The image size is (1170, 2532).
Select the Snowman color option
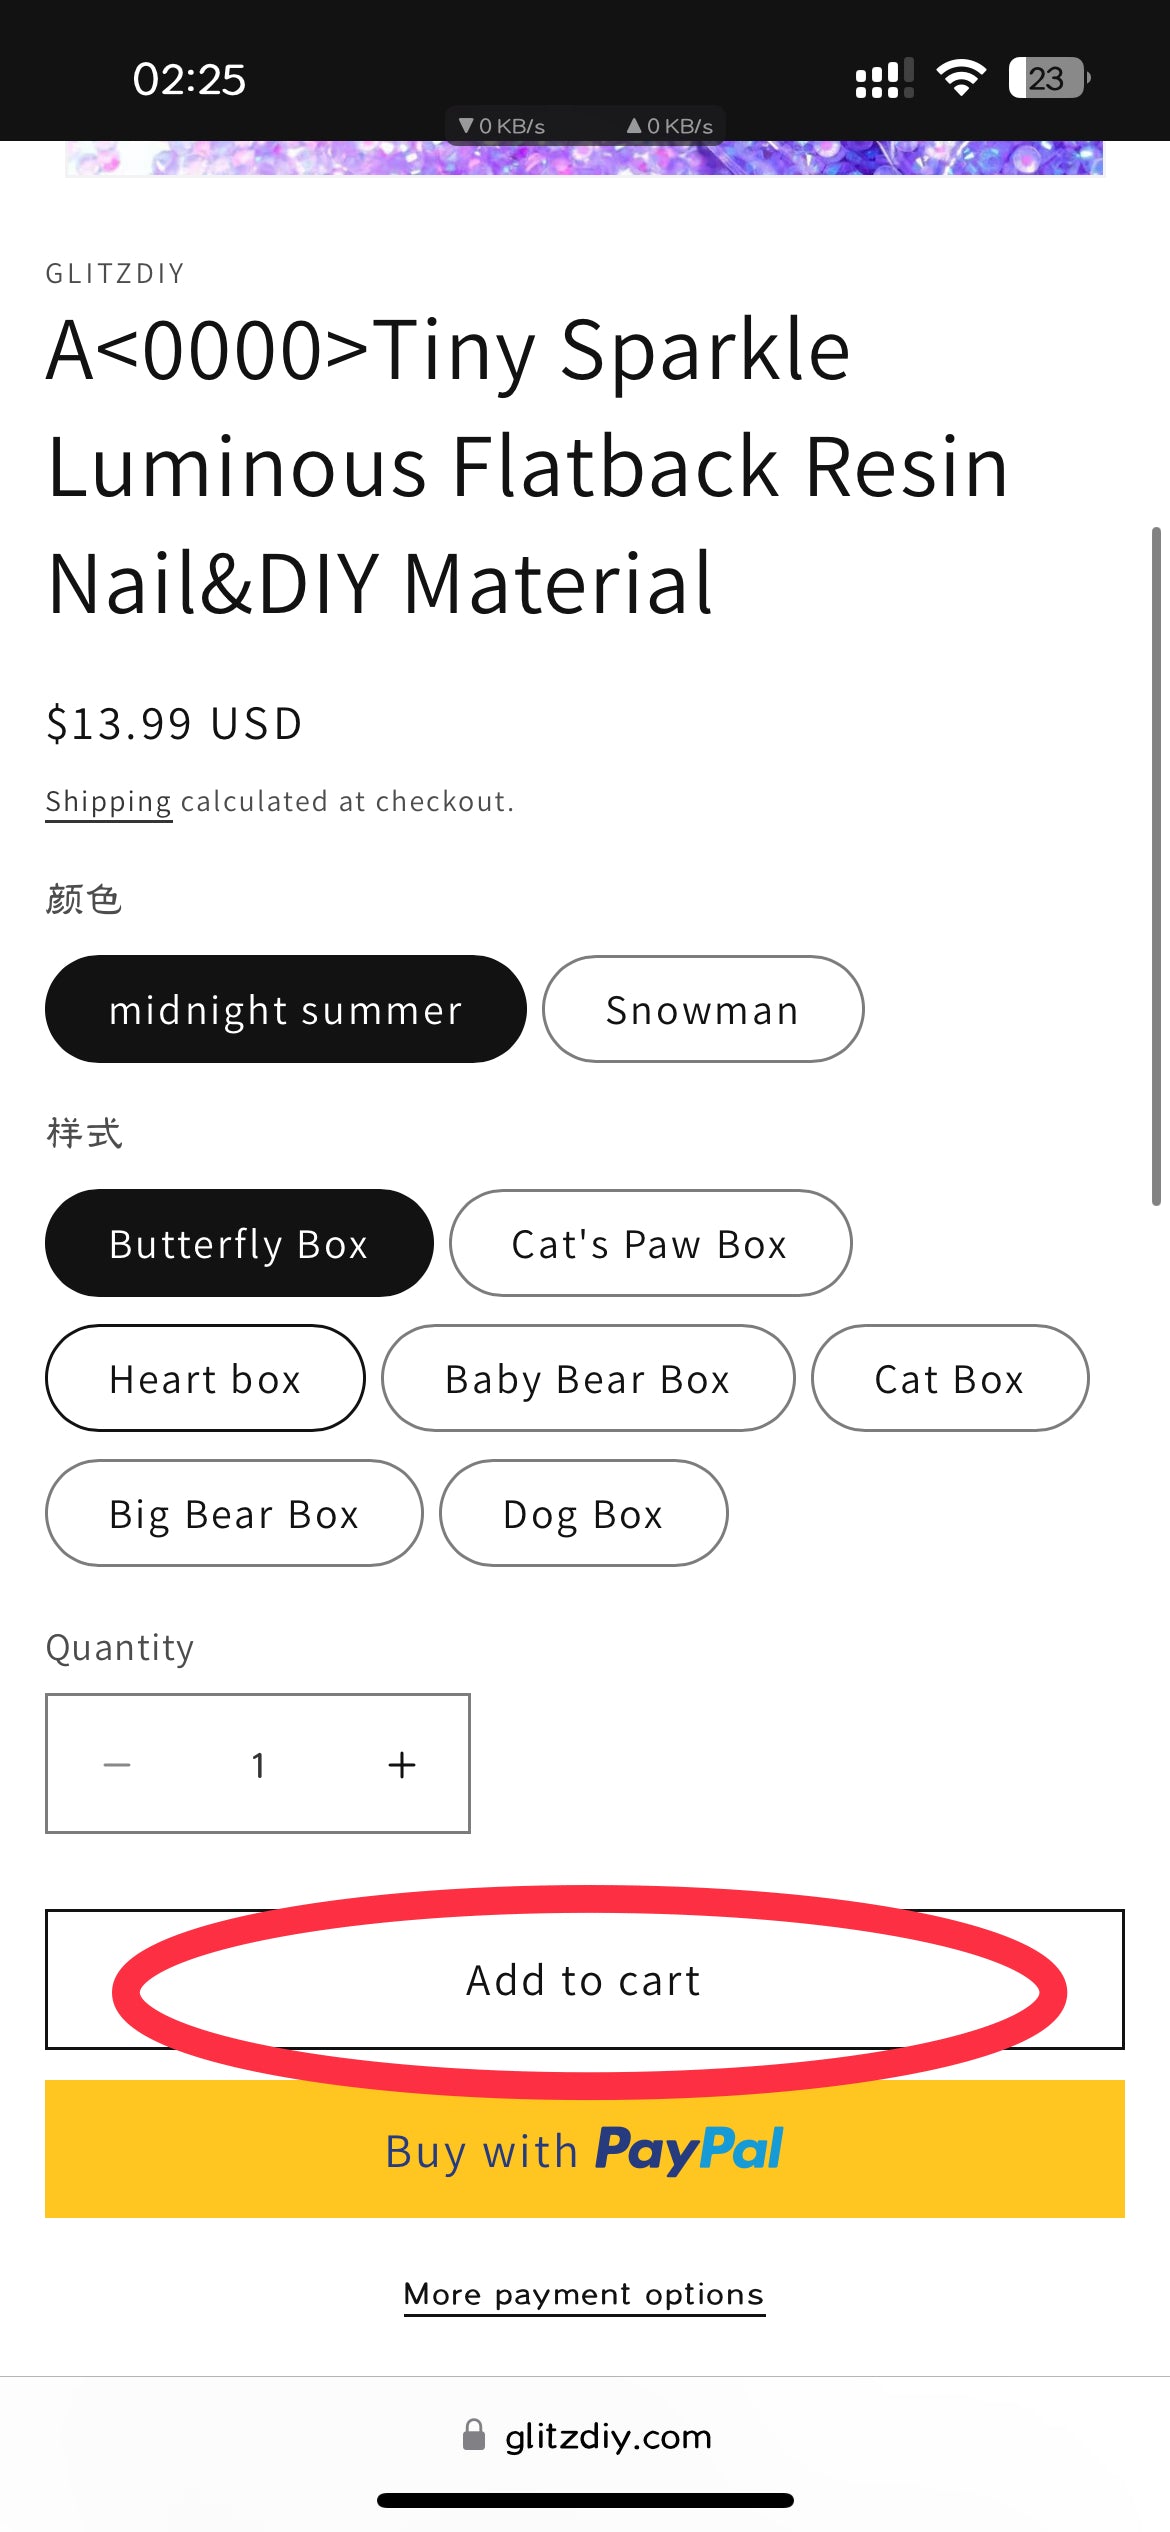point(703,1010)
